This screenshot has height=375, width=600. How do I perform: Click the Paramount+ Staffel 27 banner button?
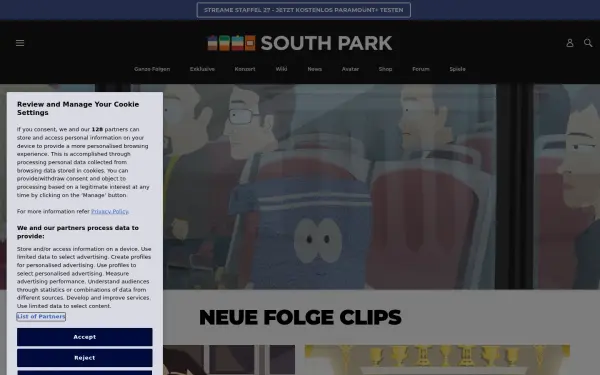point(303,10)
